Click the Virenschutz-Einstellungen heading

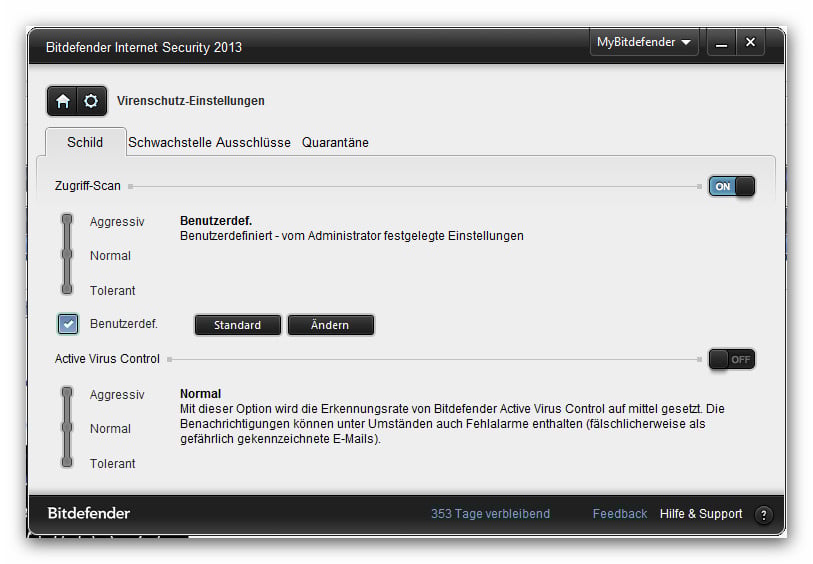pyautogui.click(x=191, y=101)
